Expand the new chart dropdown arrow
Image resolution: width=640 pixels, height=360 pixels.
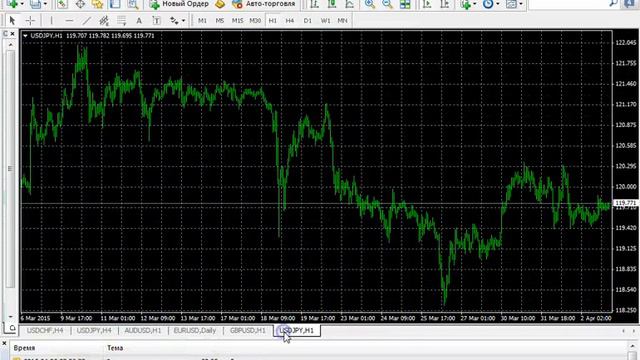(x=22, y=4)
